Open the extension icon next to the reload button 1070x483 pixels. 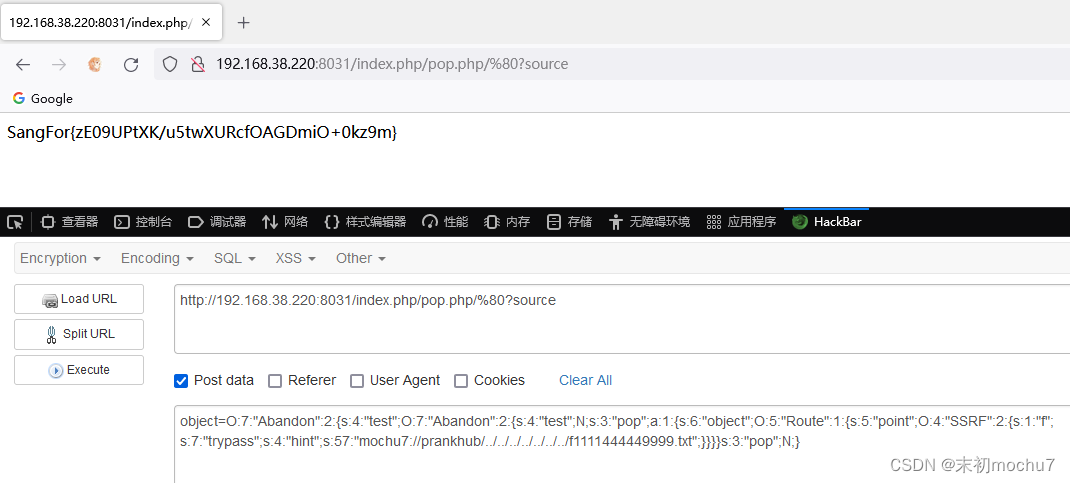click(x=95, y=64)
